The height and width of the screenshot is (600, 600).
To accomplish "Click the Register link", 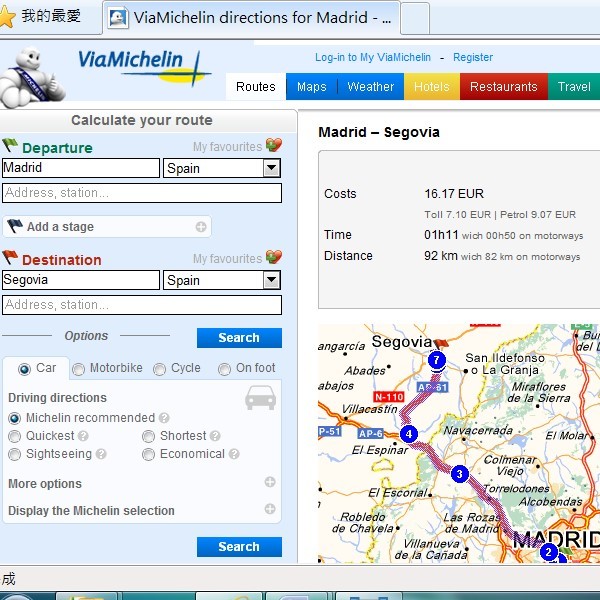I will point(473,57).
